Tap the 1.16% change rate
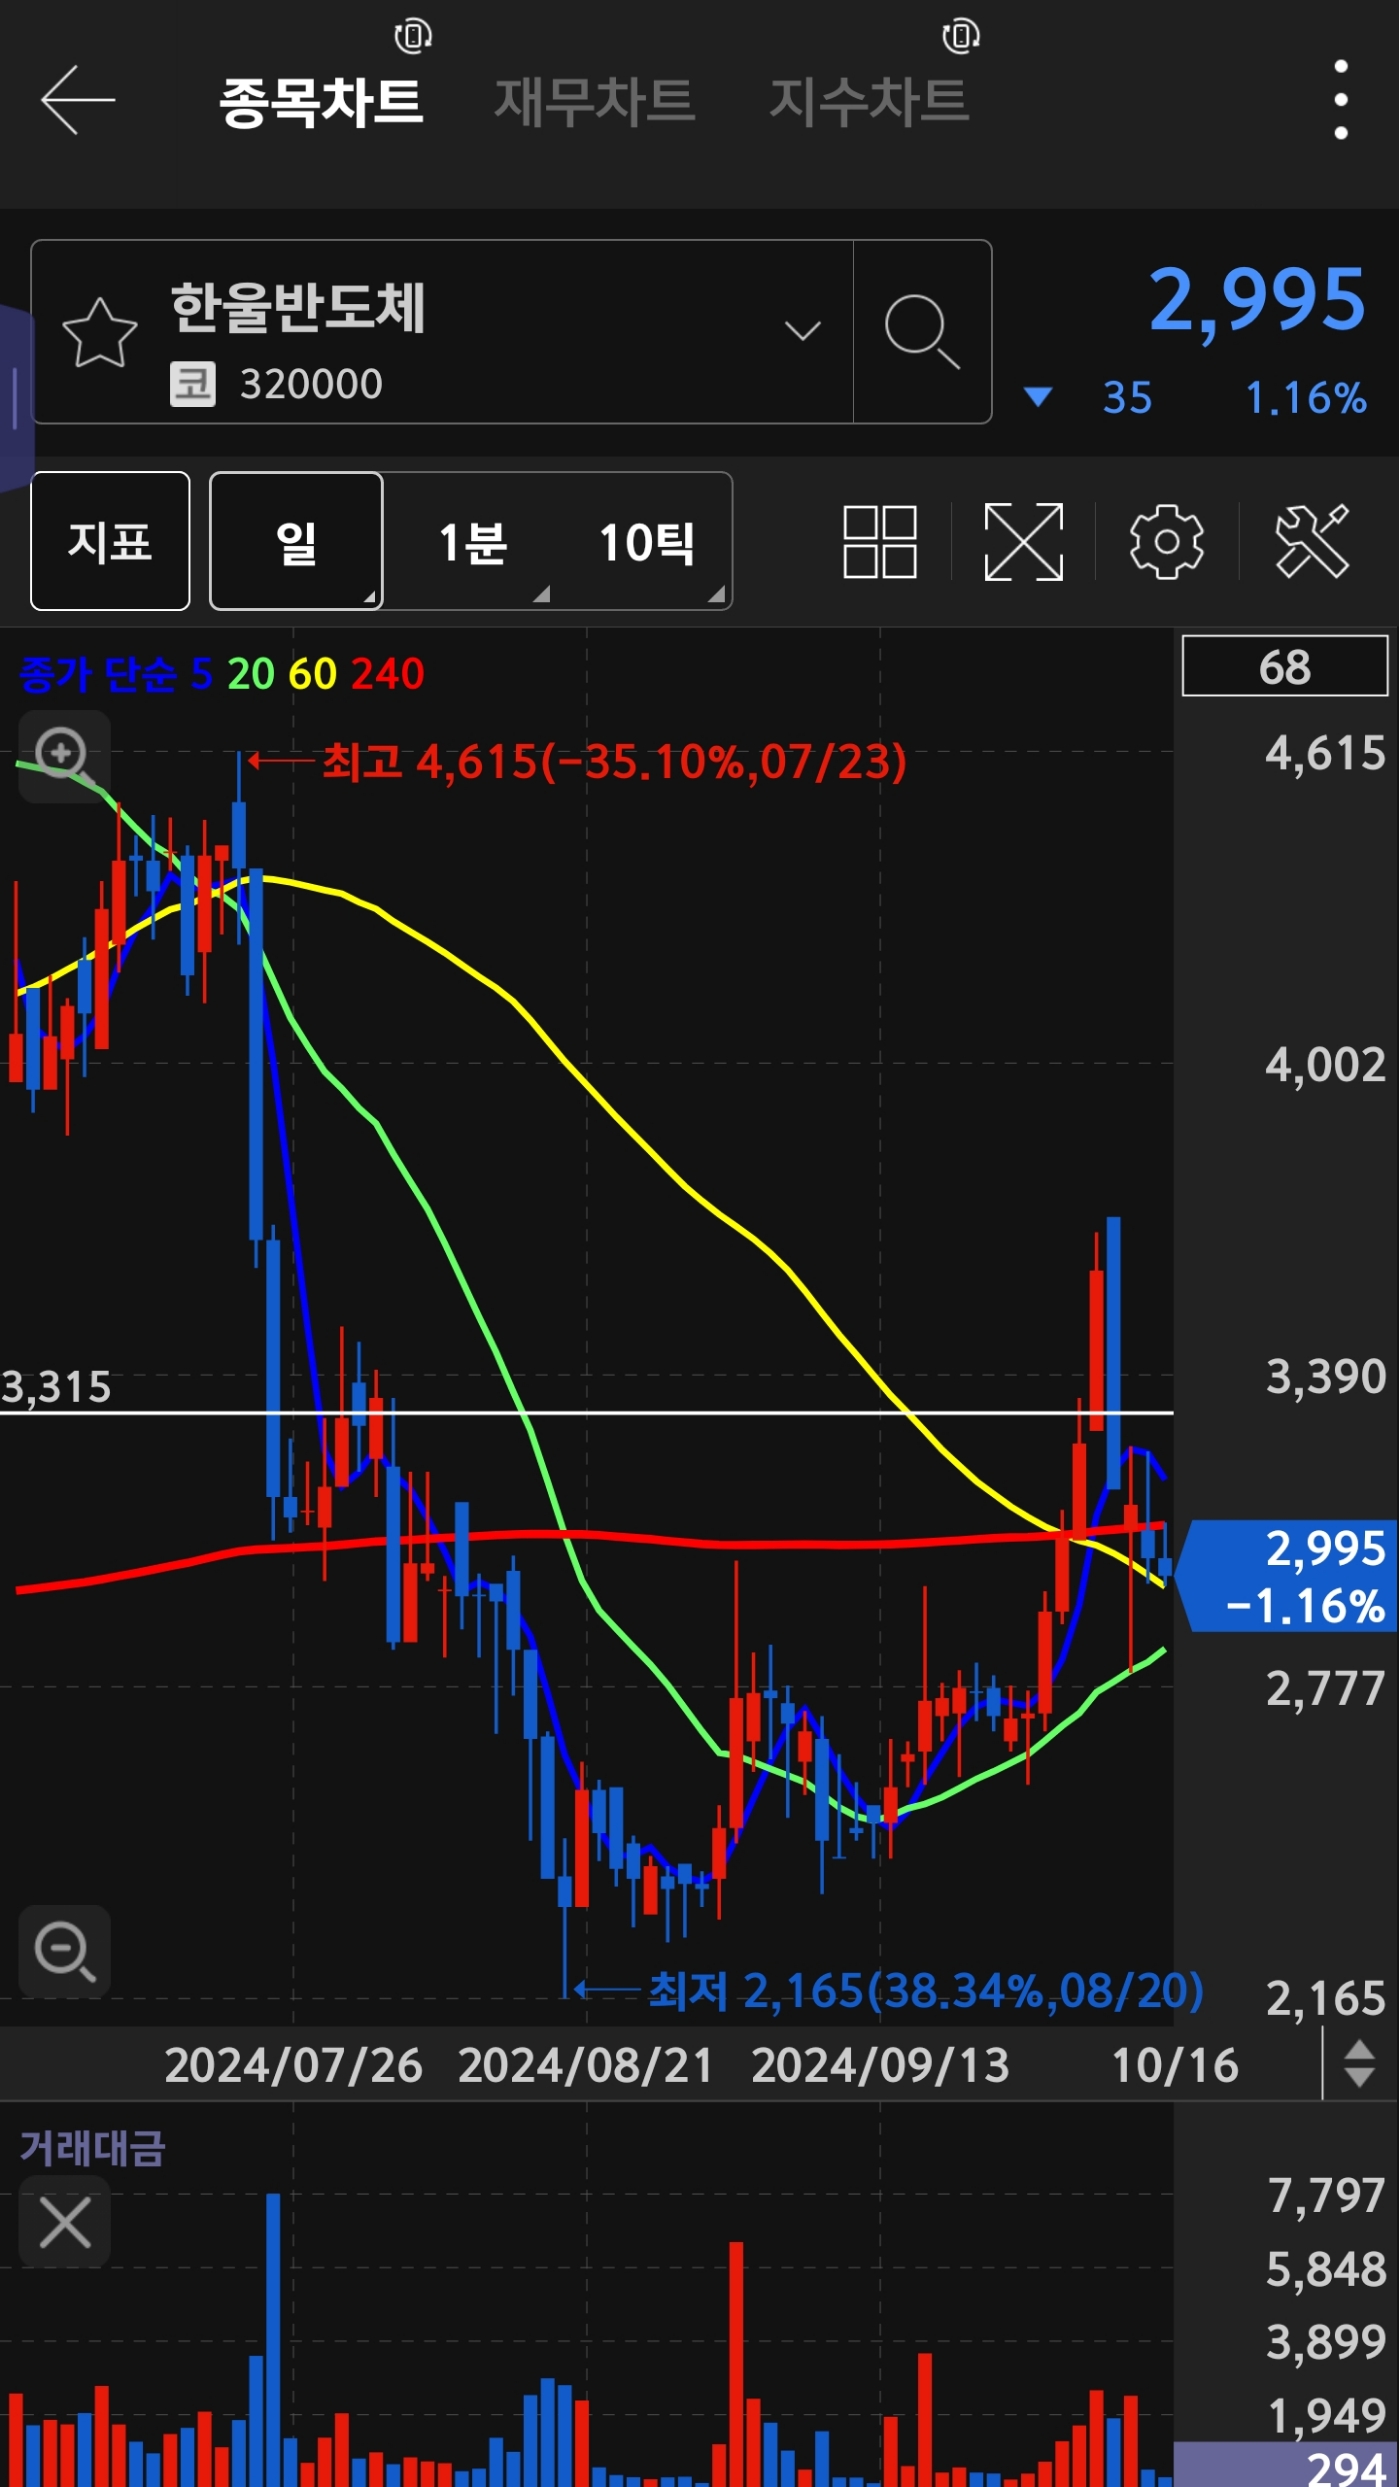The height and width of the screenshot is (2487, 1399). click(x=1306, y=399)
